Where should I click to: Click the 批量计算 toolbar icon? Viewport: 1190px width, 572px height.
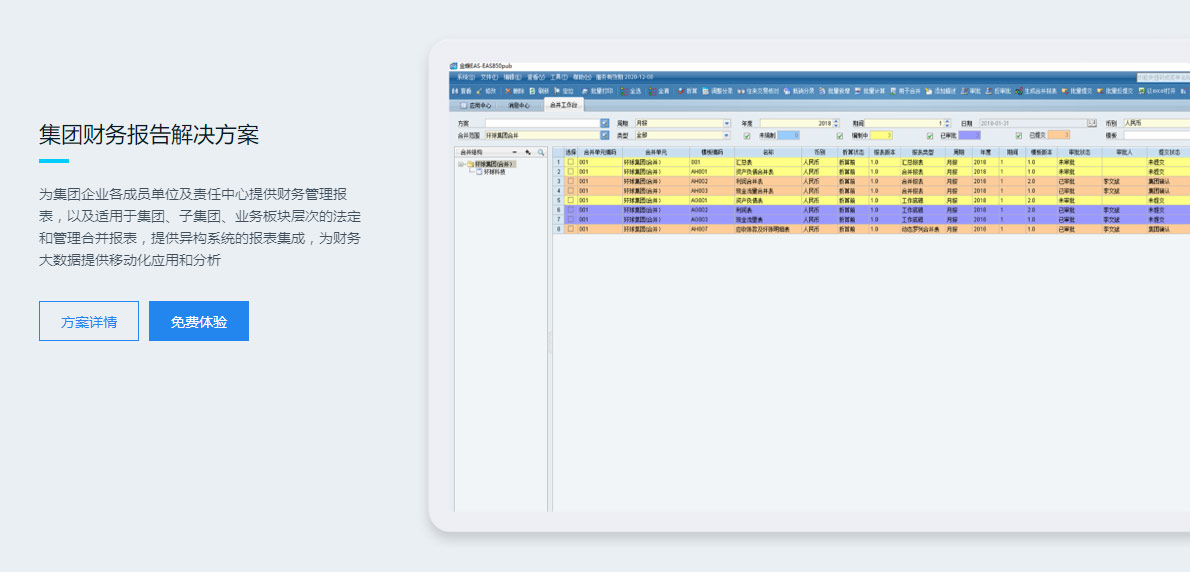(x=858, y=91)
